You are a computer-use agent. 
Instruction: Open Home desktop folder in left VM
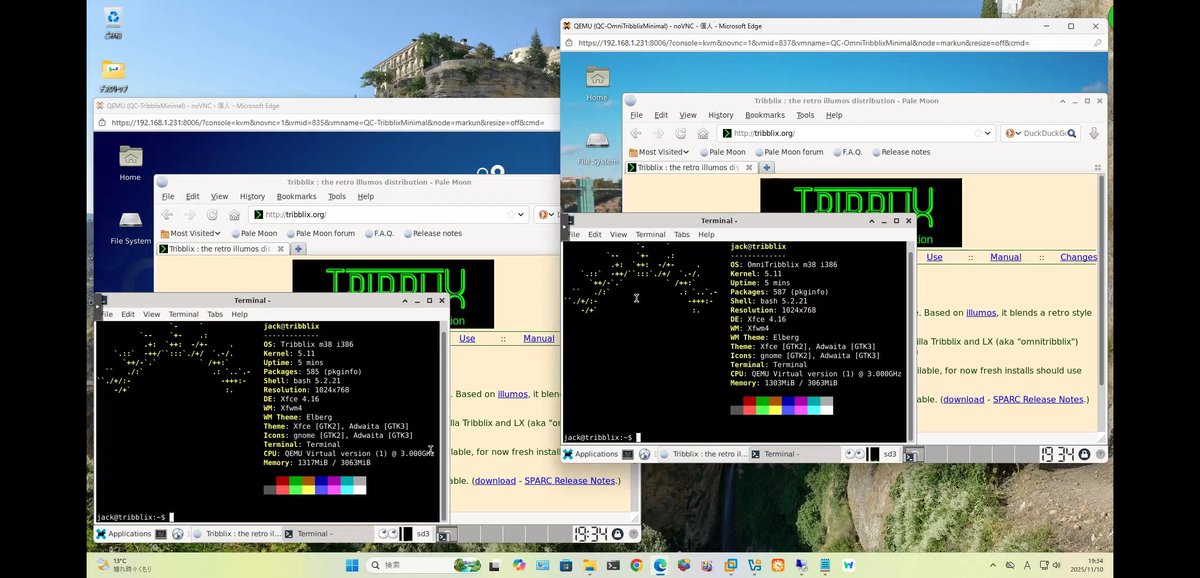tap(130, 161)
